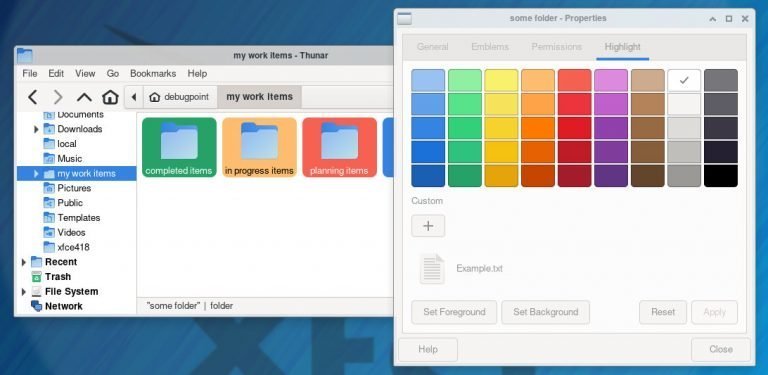Pick the light orange swatch in top row
This screenshot has width=768, height=375.
point(538,80)
